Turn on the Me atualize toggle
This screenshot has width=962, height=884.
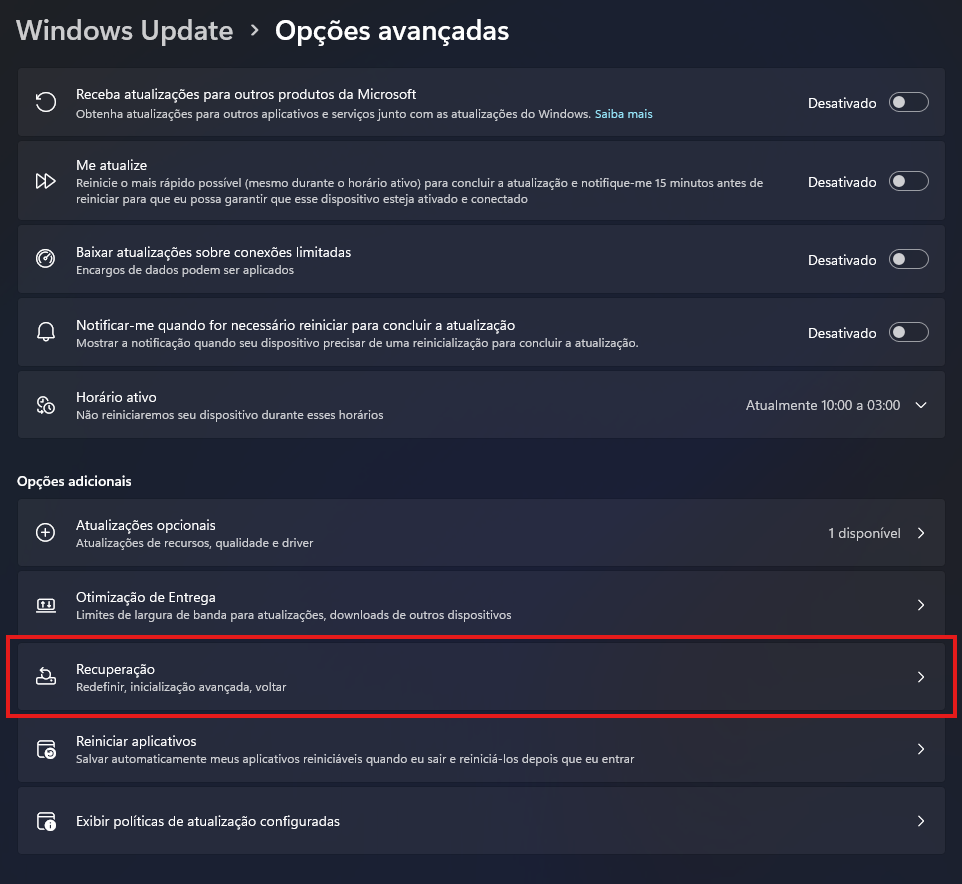click(908, 181)
